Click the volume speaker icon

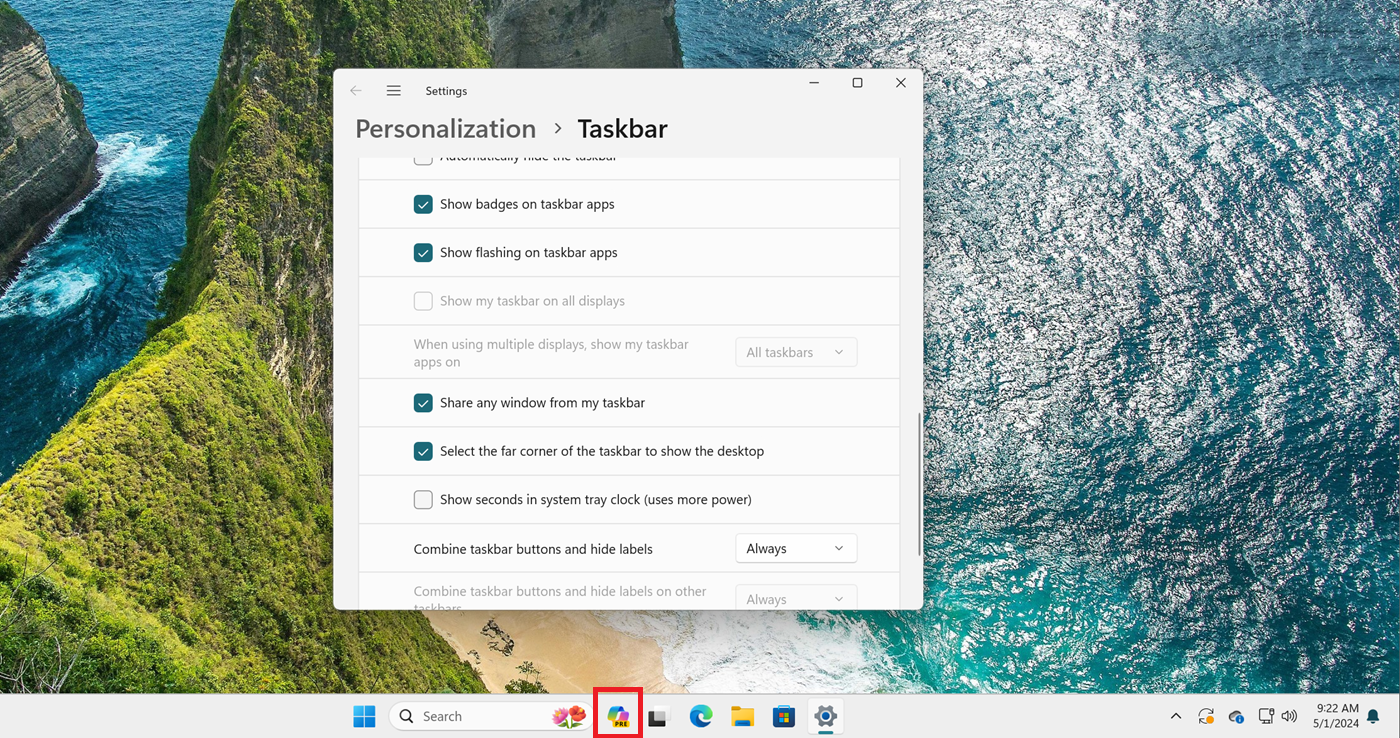pyautogui.click(x=1289, y=716)
